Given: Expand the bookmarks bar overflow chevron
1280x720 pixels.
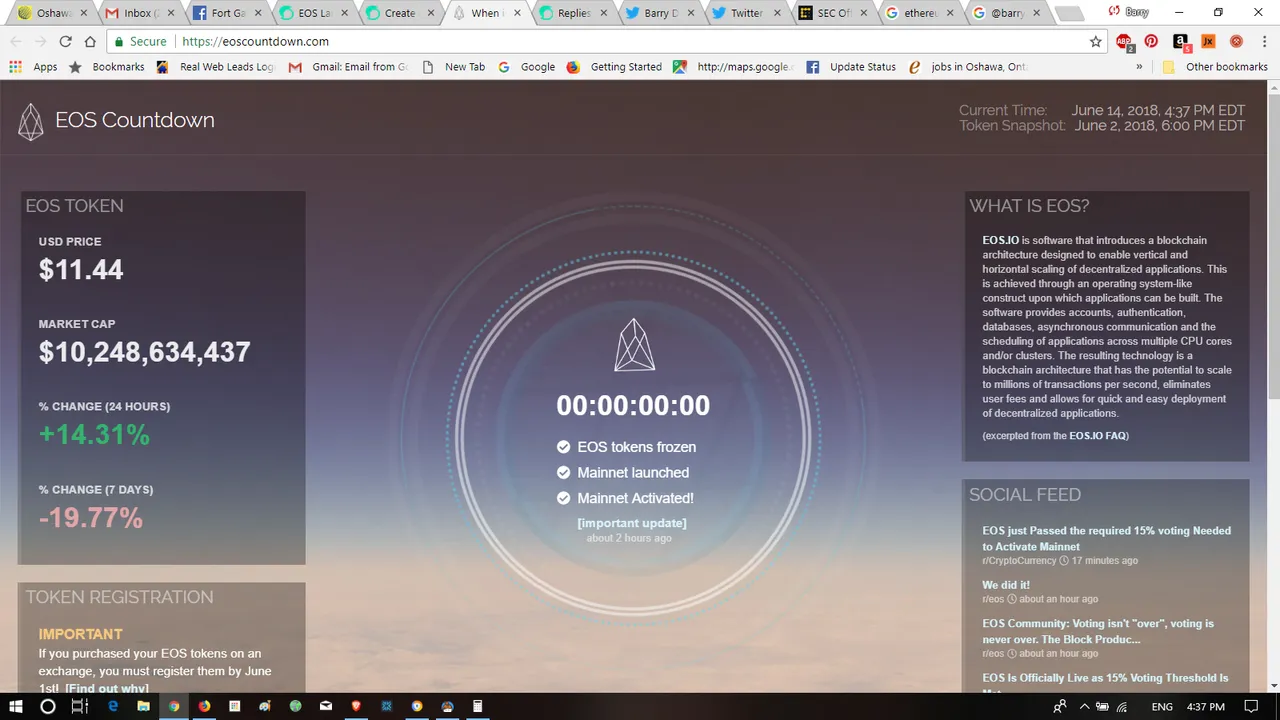Looking at the screenshot, I should 1139,67.
